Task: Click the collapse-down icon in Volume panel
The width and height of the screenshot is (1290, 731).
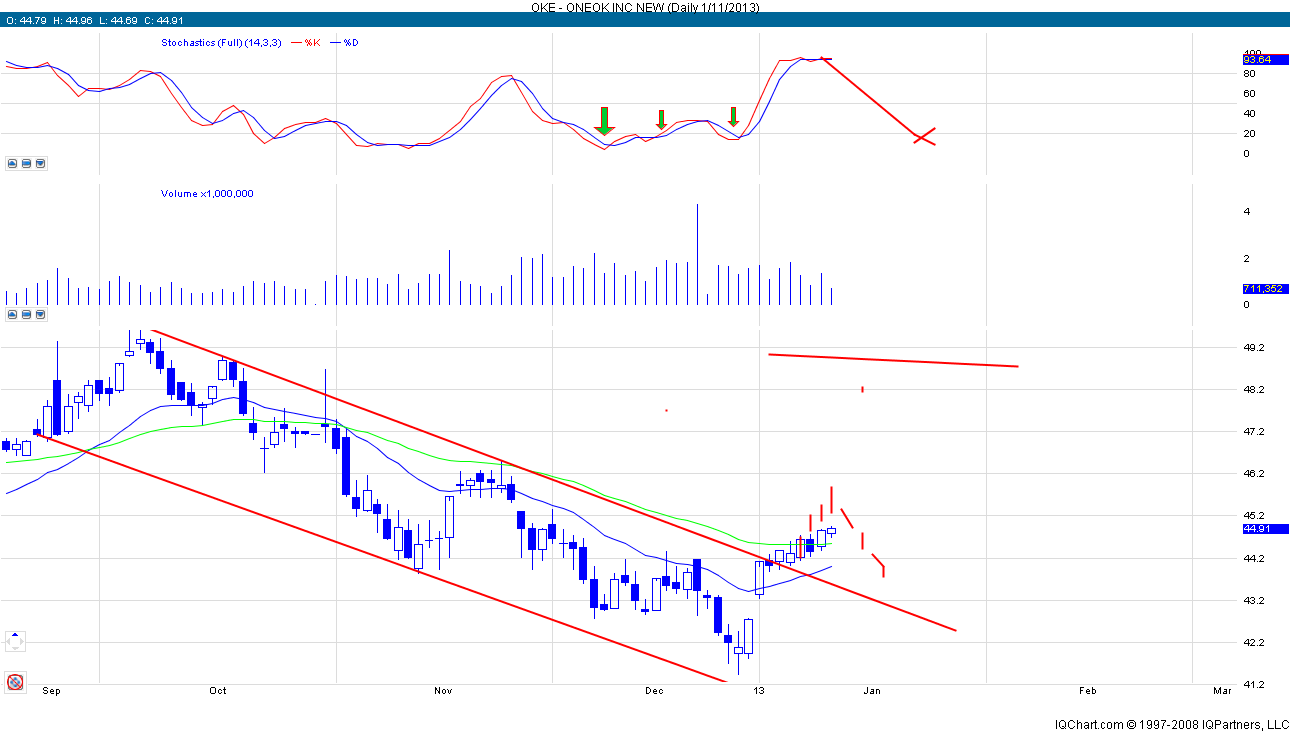Action: coord(41,315)
